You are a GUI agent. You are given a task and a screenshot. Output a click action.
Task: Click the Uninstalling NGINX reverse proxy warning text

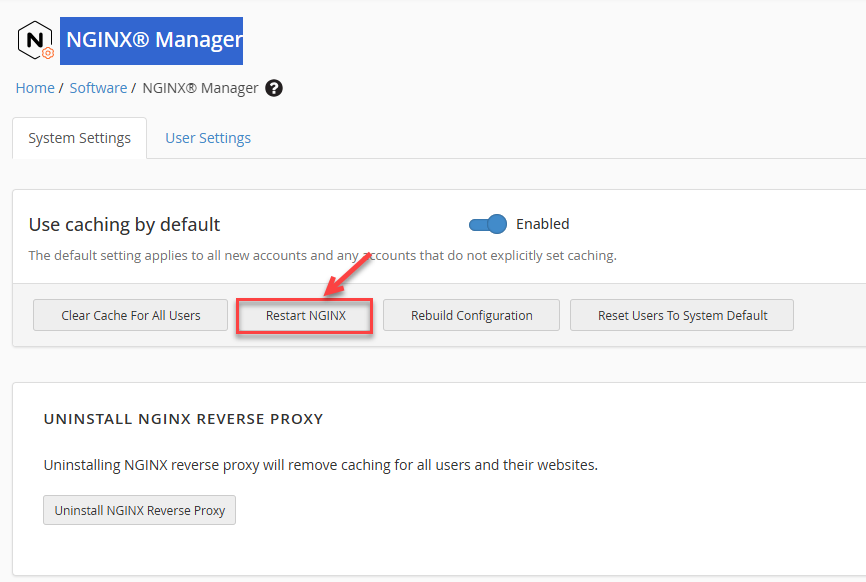(320, 465)
